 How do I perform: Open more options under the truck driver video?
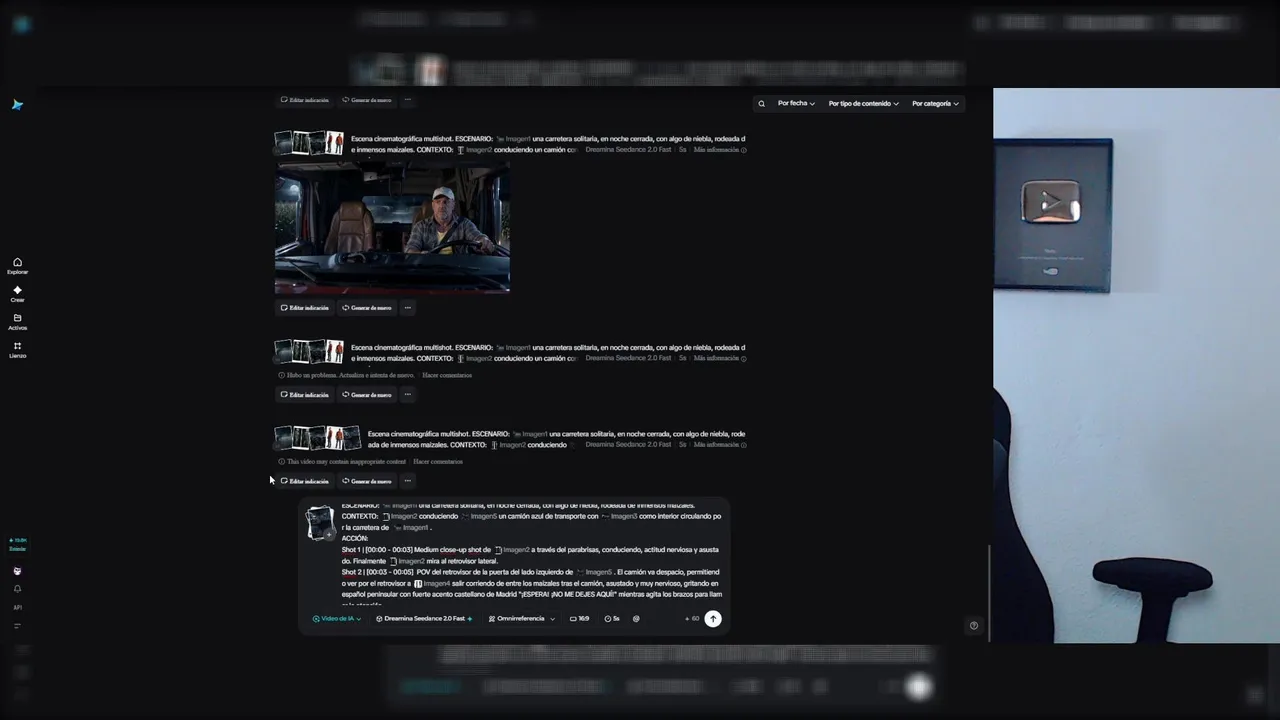[x=407, y=308]
